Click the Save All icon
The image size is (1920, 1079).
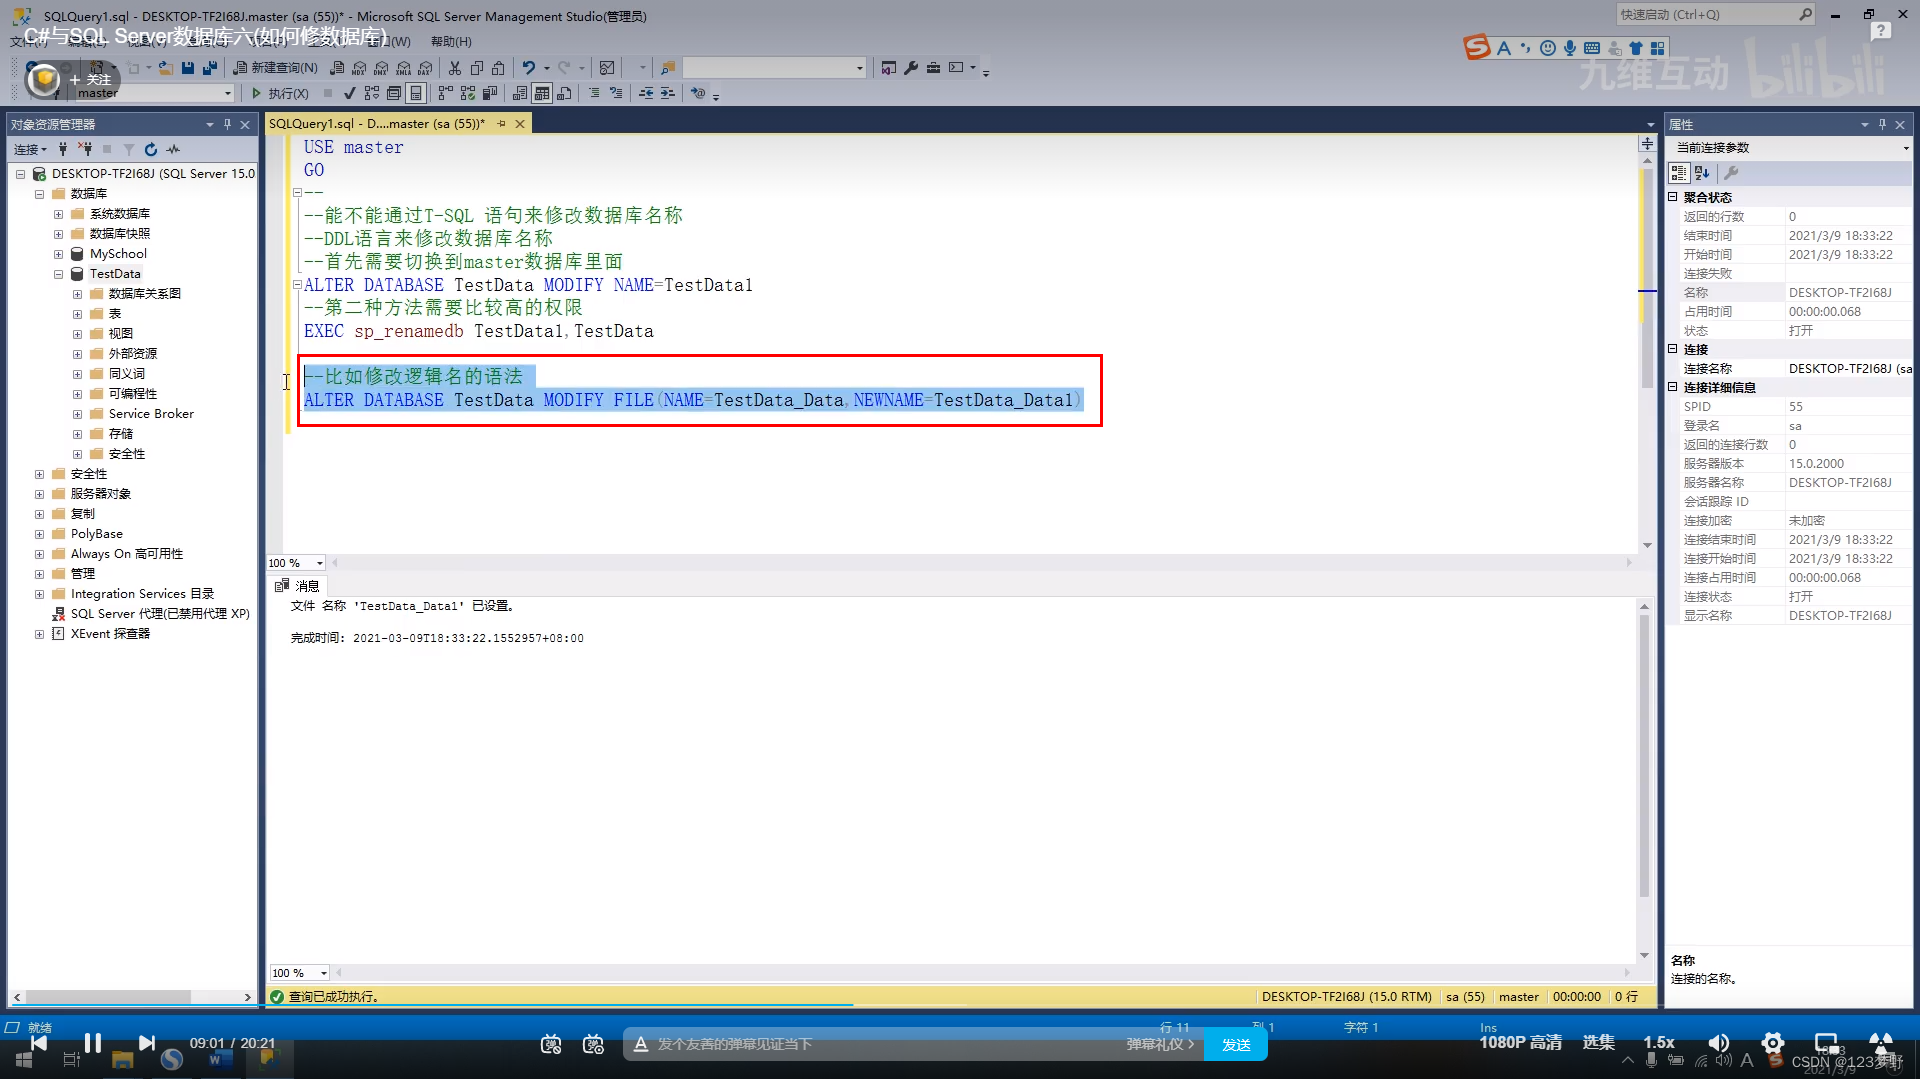209,68
